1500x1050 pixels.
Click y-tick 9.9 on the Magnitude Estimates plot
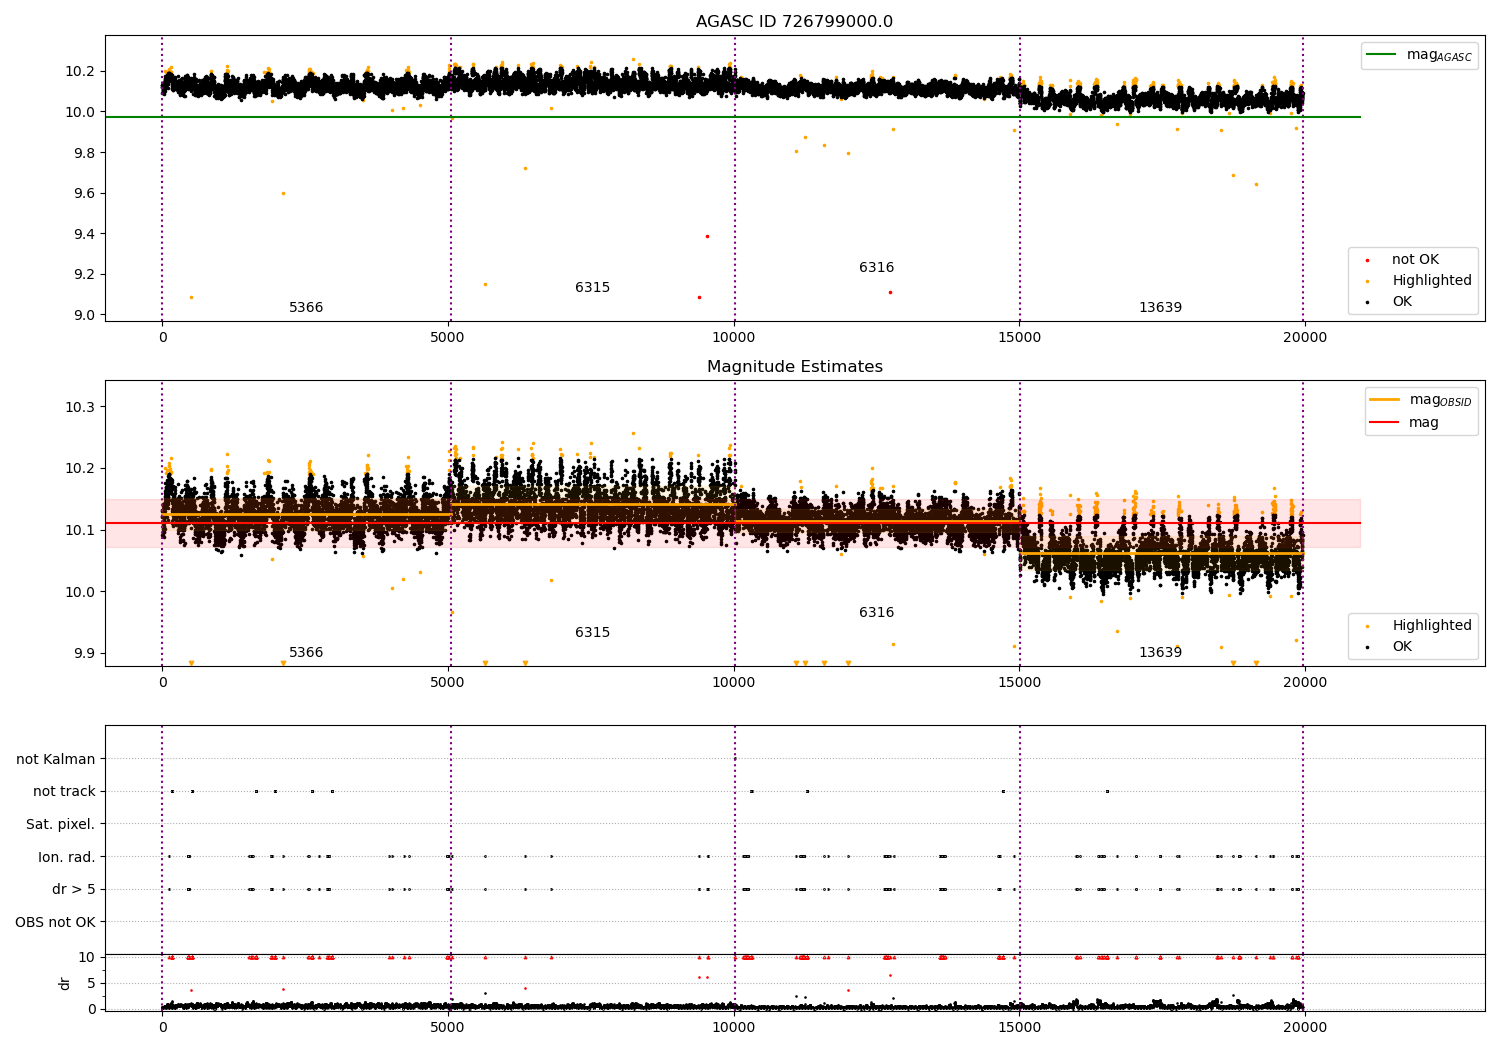click(83, 654)
